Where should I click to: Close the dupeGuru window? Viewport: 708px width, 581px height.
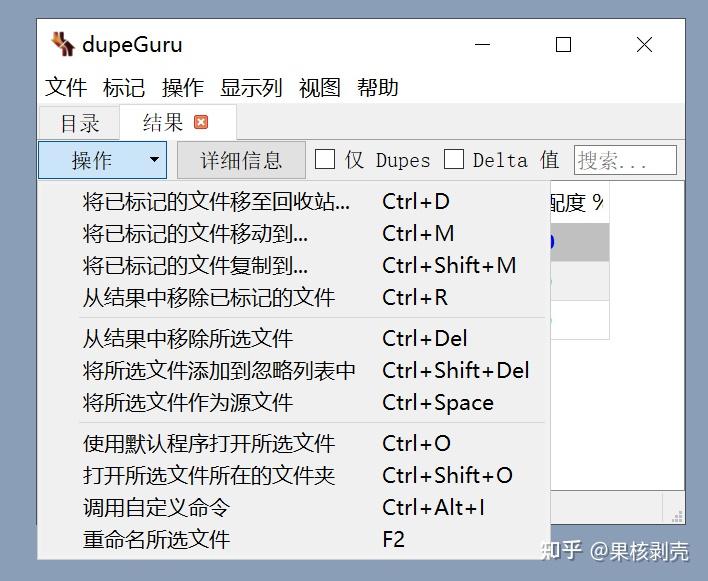(x=644, y=44)
